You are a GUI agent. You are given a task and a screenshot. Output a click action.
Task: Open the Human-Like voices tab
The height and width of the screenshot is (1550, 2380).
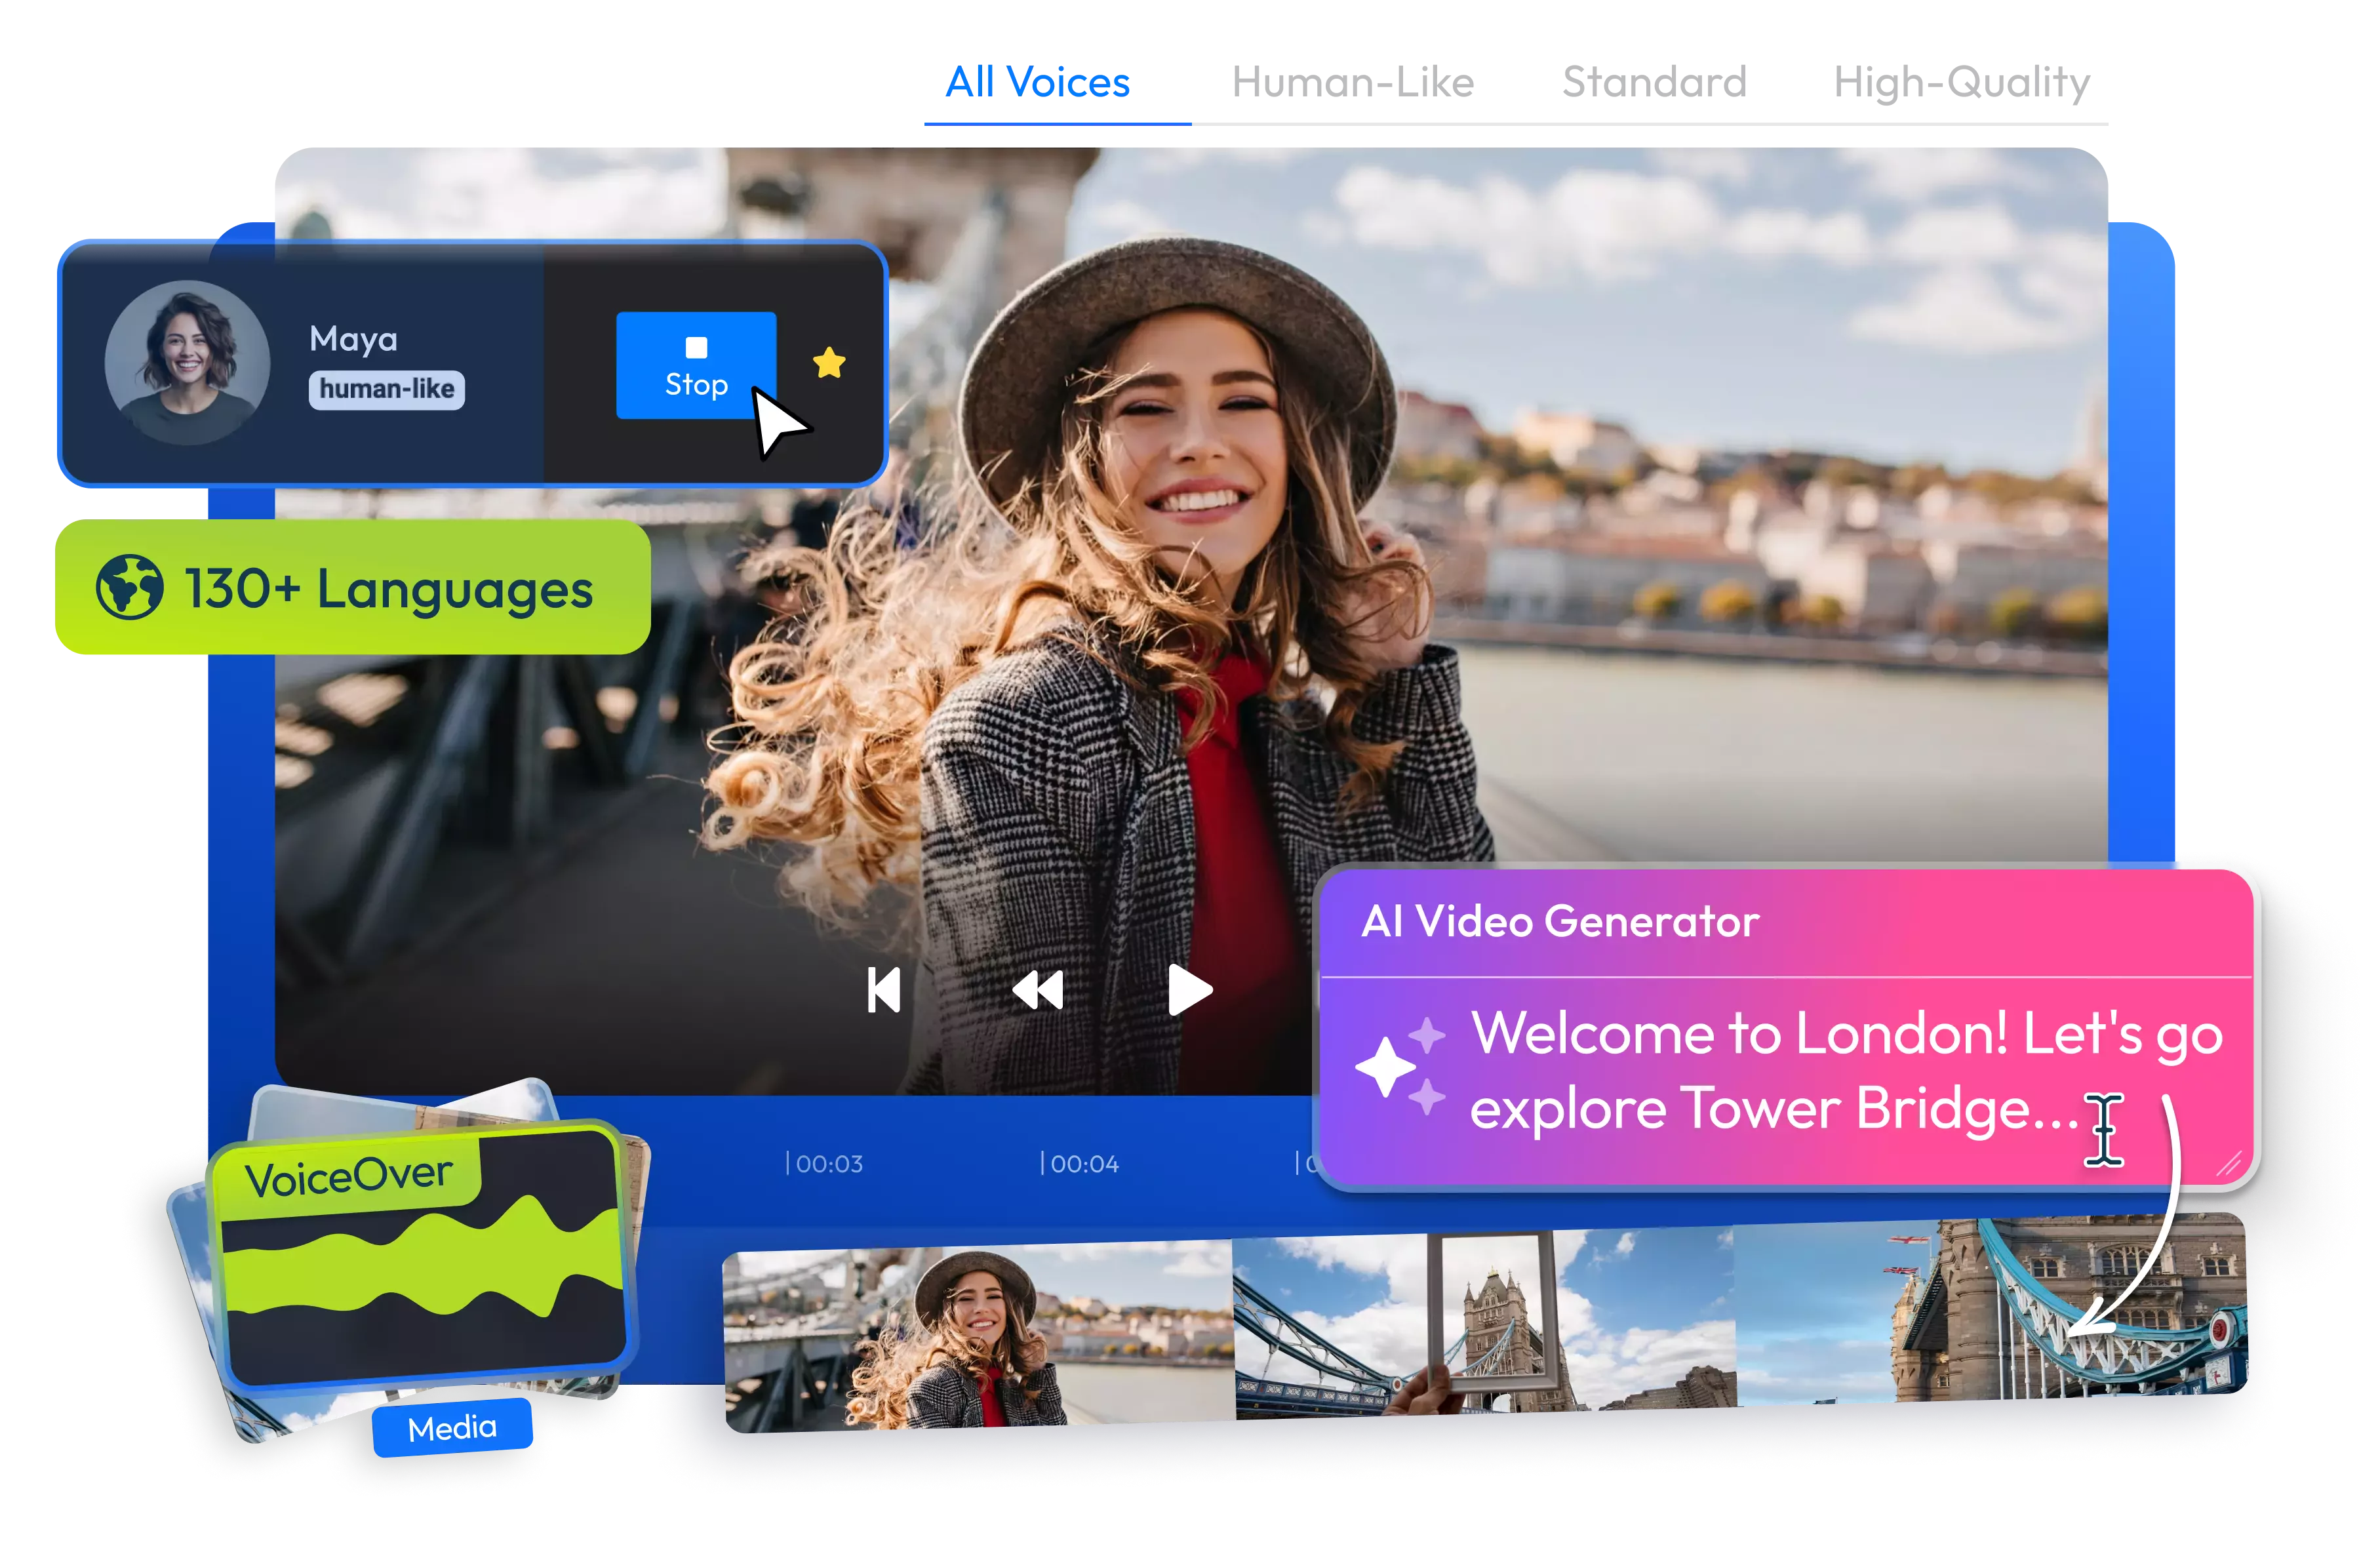[x=1352, y=82]
